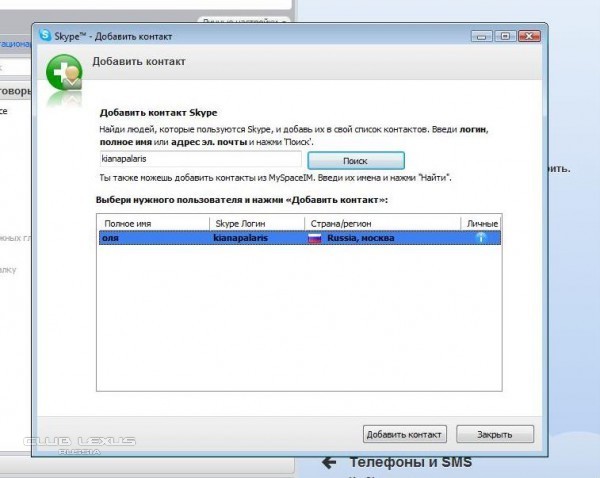Click the back arrow beside Телефоны и SMS
The width and height of the screenshot is (600, 478).
click(x=327, y=463)
